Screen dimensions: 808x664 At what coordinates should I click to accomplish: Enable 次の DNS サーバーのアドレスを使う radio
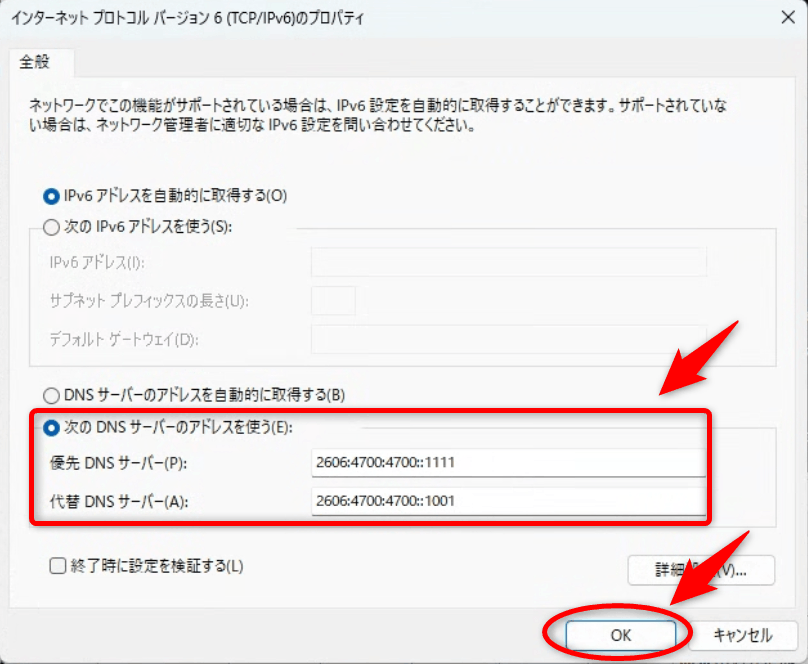52,427
